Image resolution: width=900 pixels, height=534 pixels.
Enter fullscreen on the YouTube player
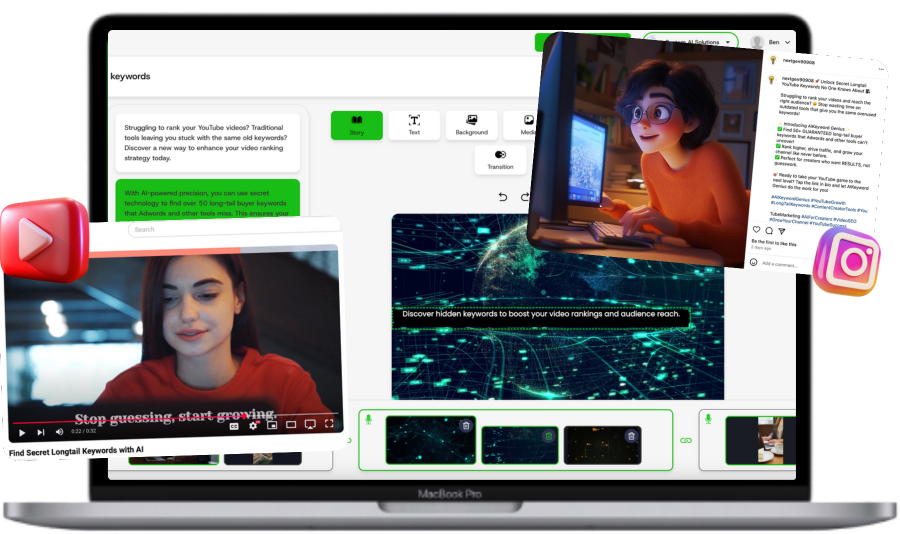click(329, 423)
